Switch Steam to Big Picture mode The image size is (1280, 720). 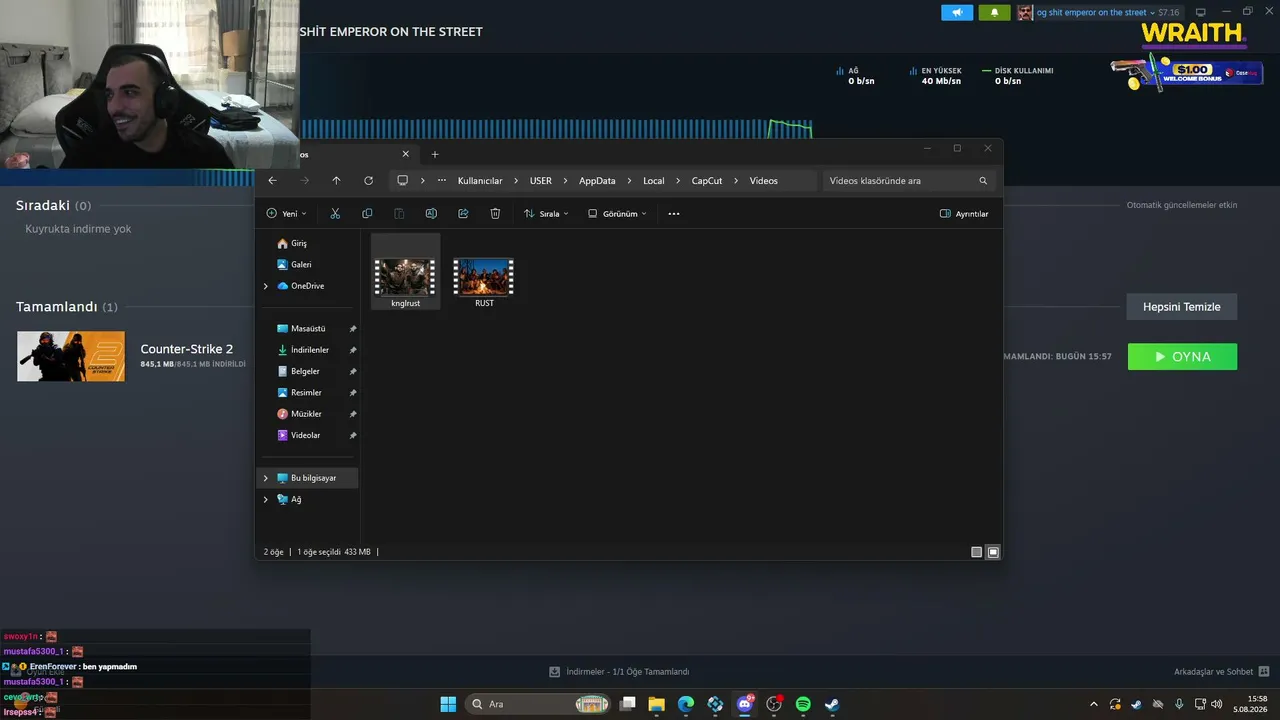[x=1201, y=12]
